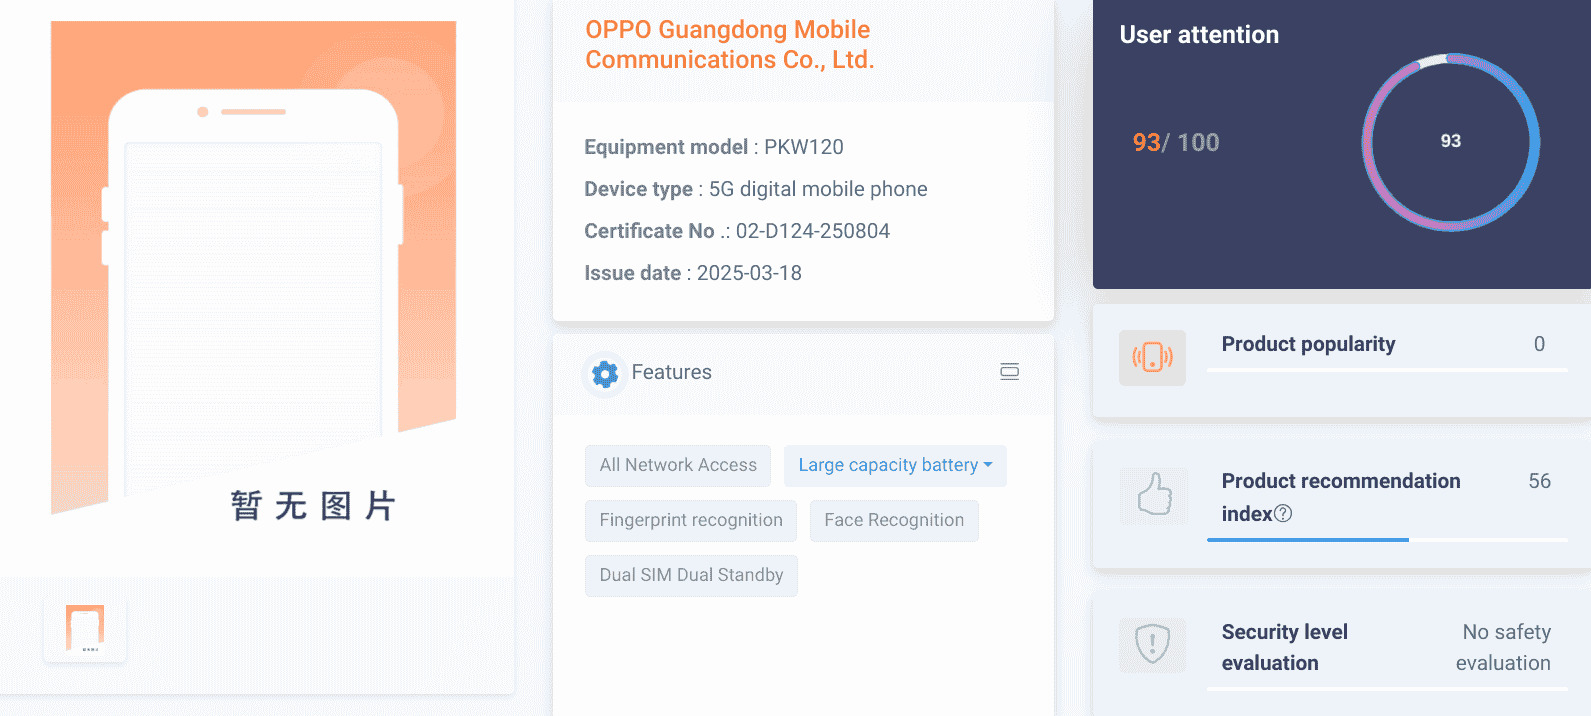Screen dimensions: 1591x716
Task: Choose the Face Recognition feature tag
Action: 894,520
